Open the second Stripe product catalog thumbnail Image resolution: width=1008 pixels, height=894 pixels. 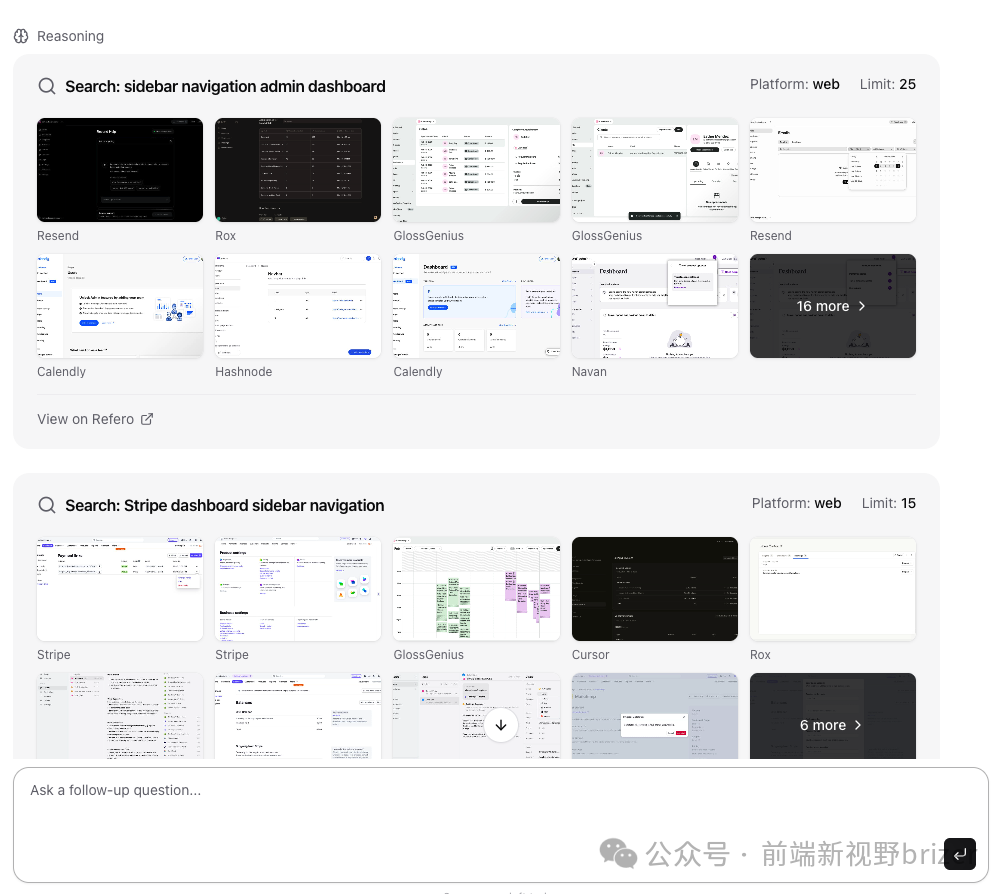tap(298, 589)
